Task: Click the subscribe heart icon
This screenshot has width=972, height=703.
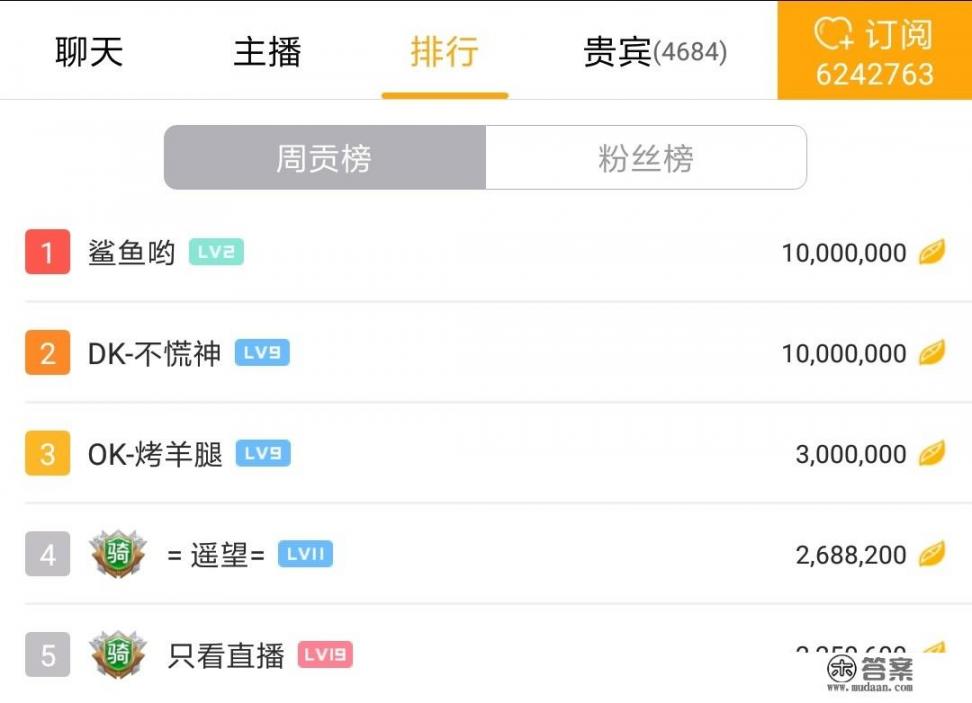Action: pyautogui.click(x=835, y=33)
